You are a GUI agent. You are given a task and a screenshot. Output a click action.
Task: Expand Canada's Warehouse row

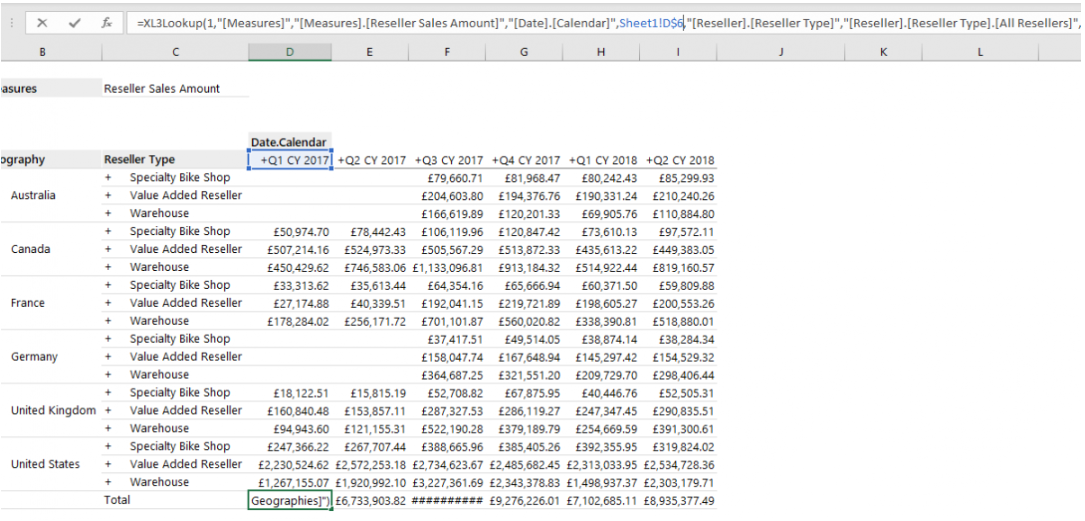point(107,268)
